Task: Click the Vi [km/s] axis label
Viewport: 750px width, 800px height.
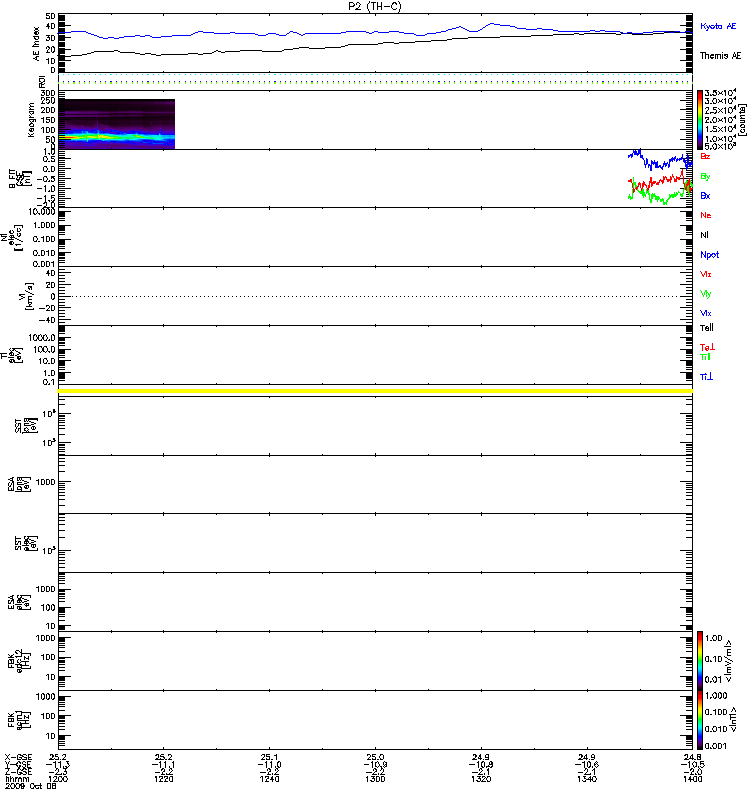Action: coord(26,296)
